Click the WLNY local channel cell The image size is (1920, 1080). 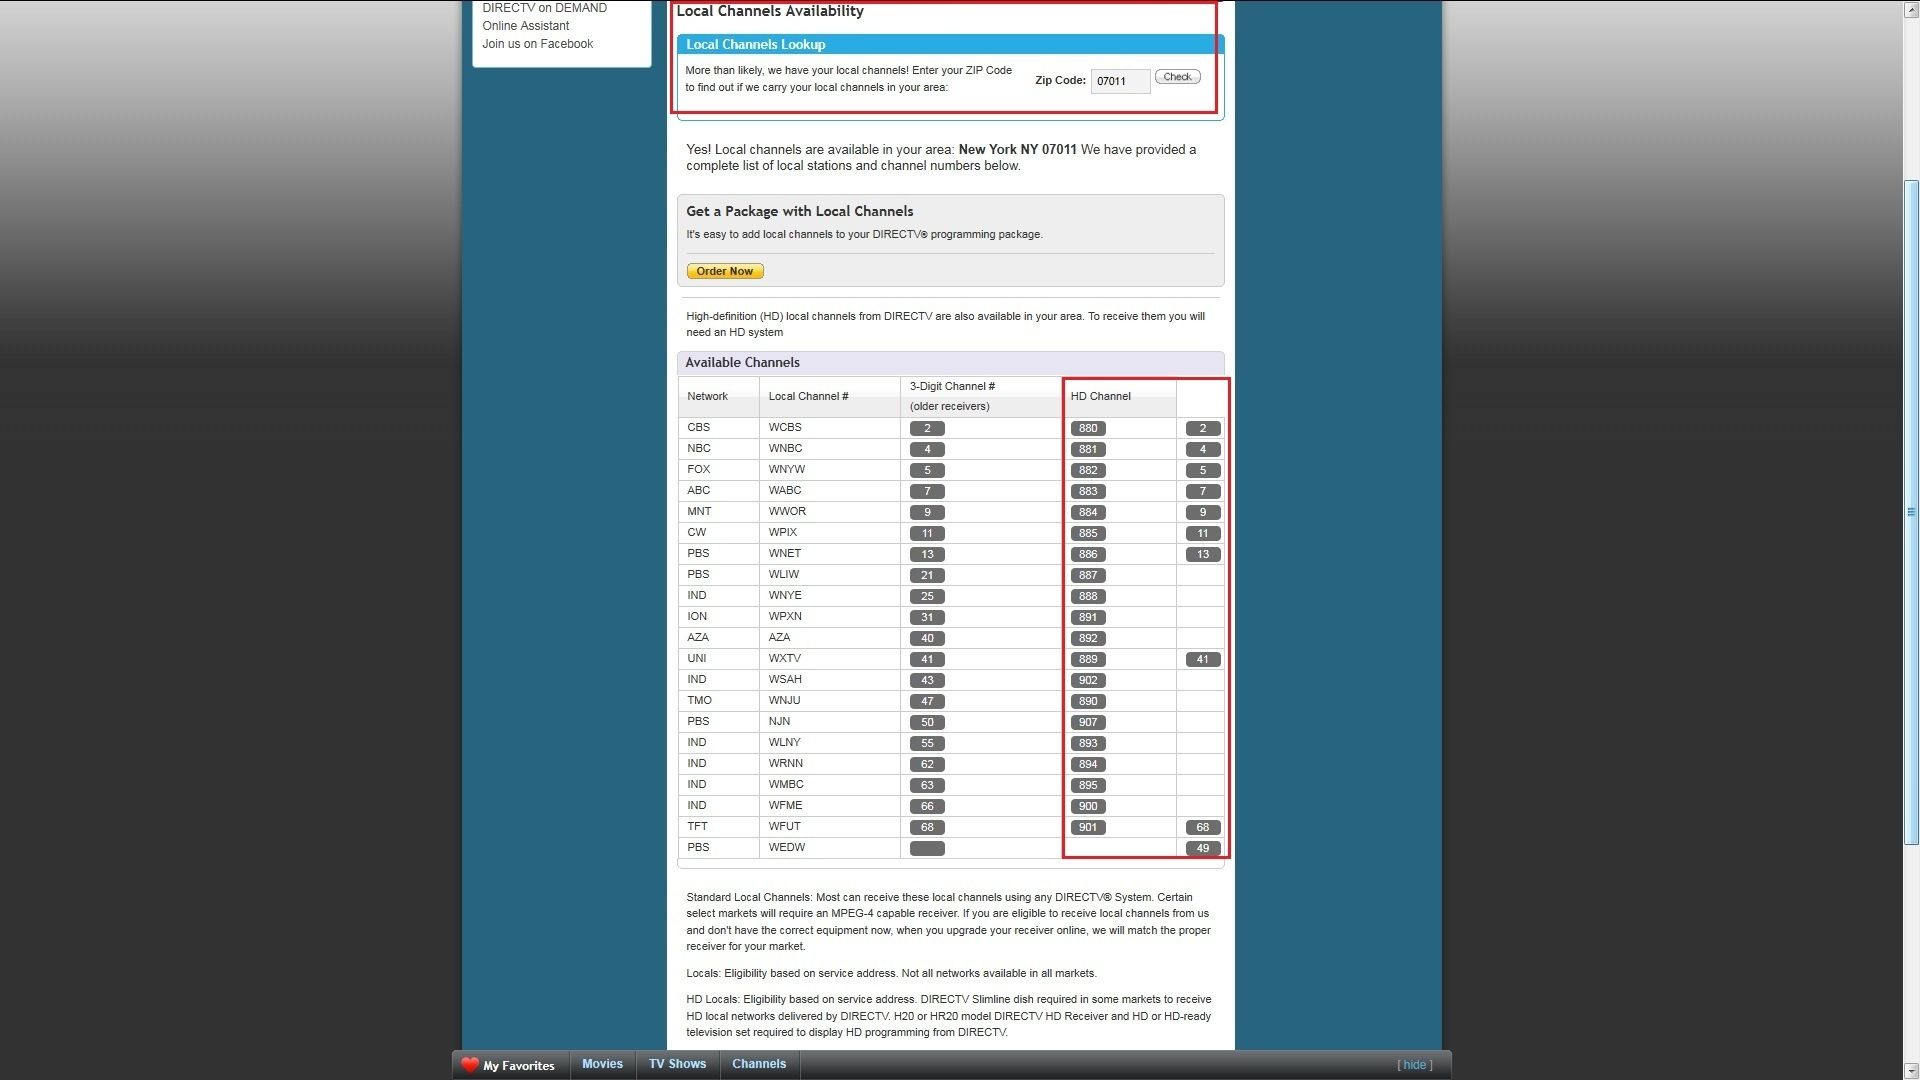point(830,743)
